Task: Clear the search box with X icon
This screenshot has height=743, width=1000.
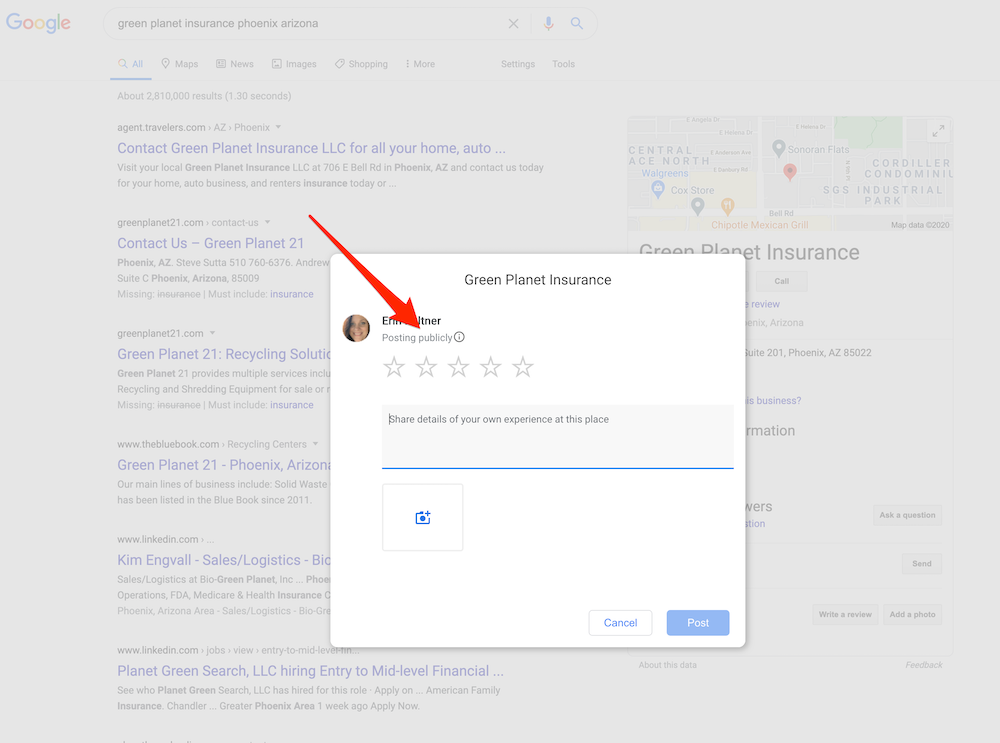Action: point(513,24)
